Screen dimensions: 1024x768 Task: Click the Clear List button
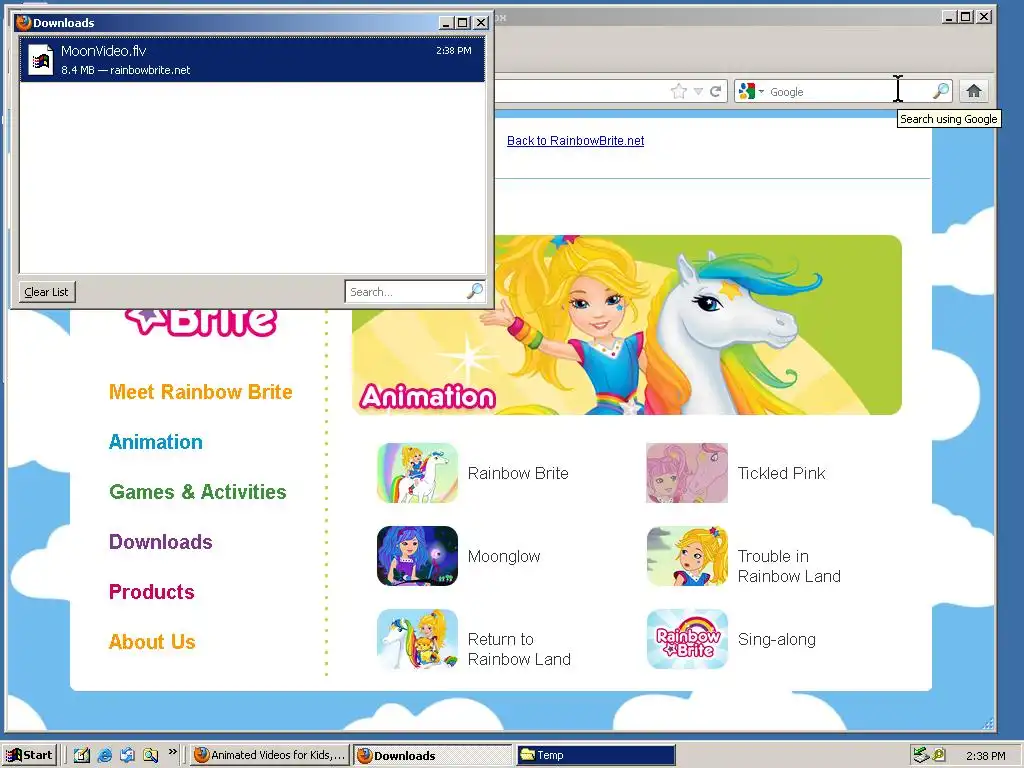pos(46,292)
